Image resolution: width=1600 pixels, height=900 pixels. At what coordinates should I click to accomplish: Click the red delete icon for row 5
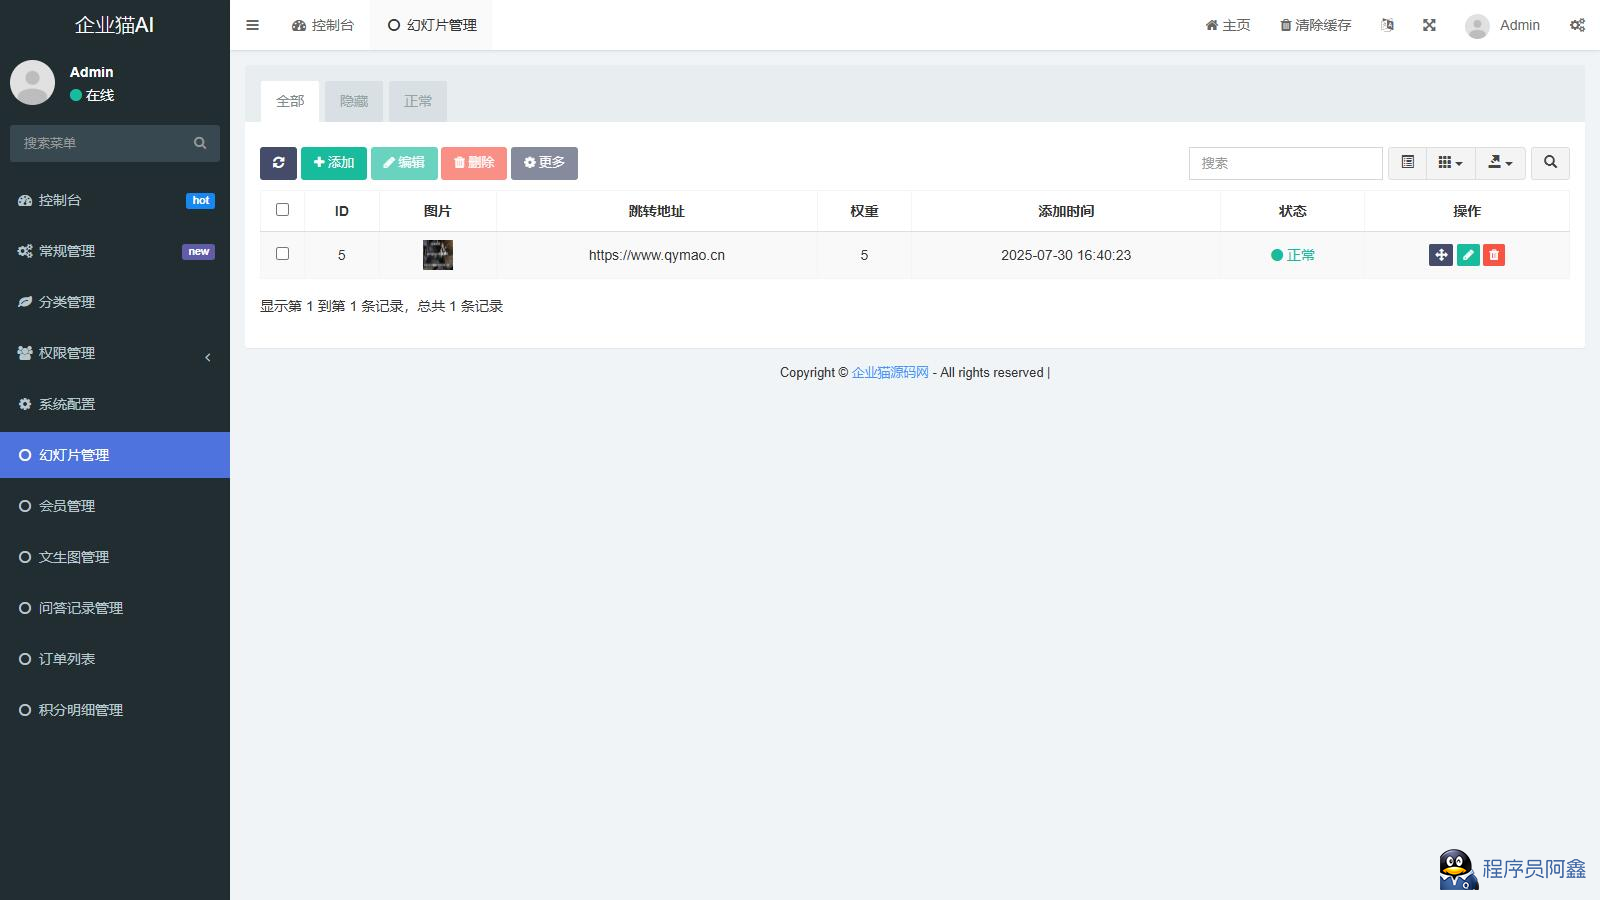(1494, 255)
